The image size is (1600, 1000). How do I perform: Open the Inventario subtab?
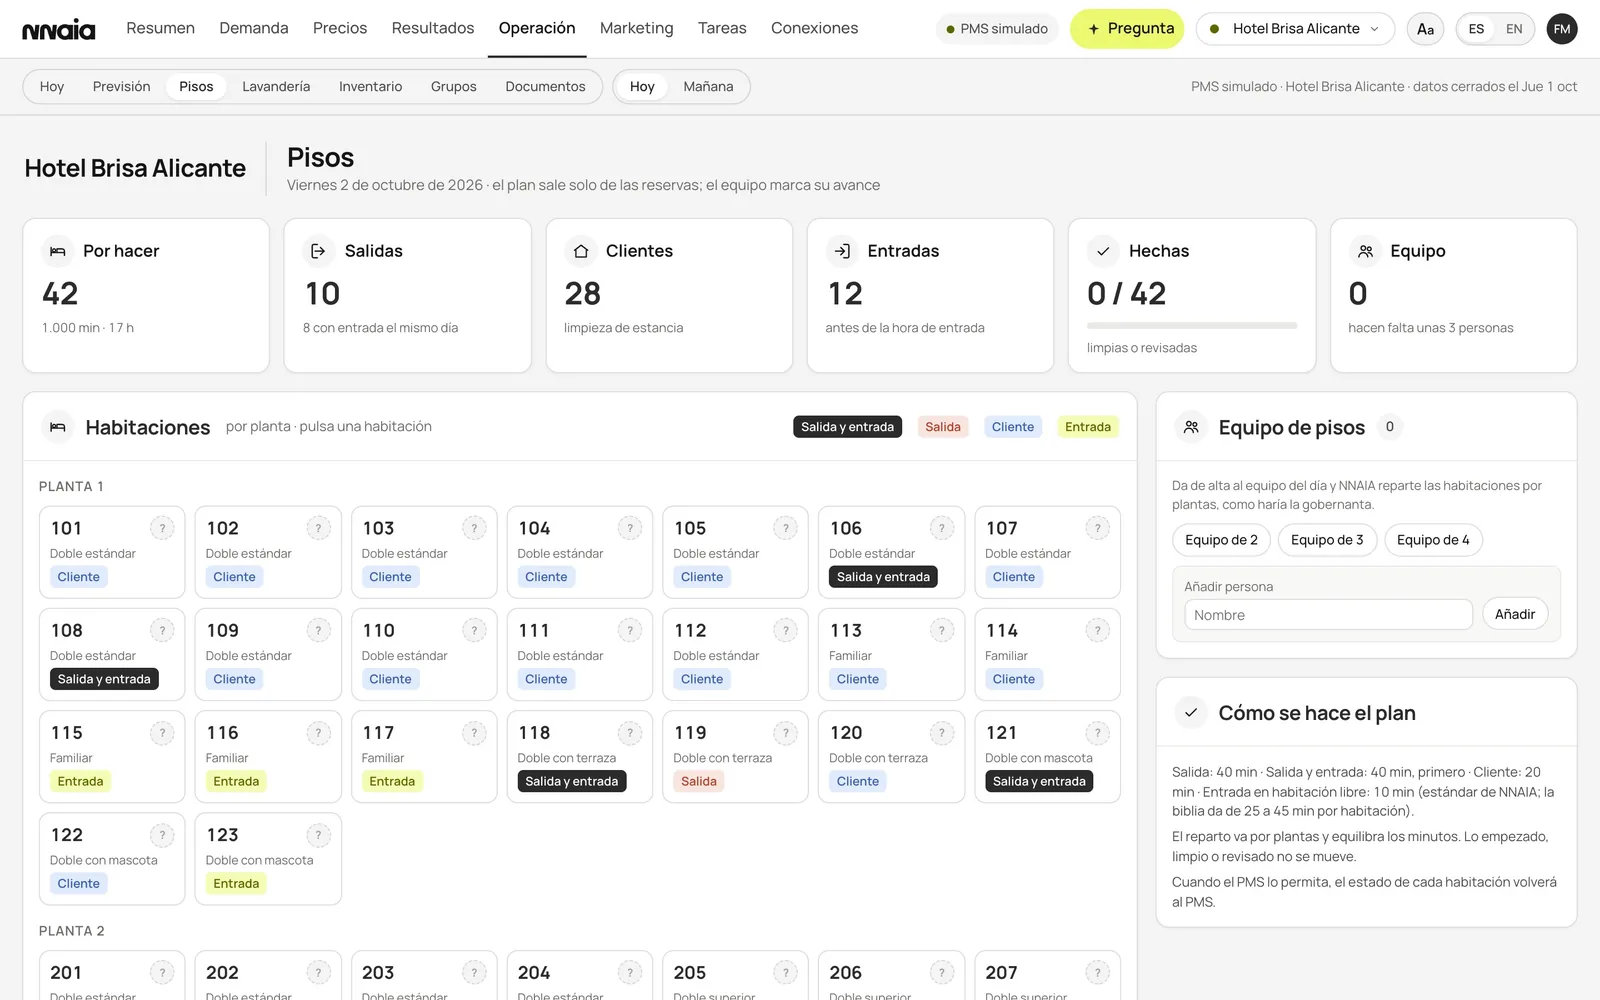point(370,87)
